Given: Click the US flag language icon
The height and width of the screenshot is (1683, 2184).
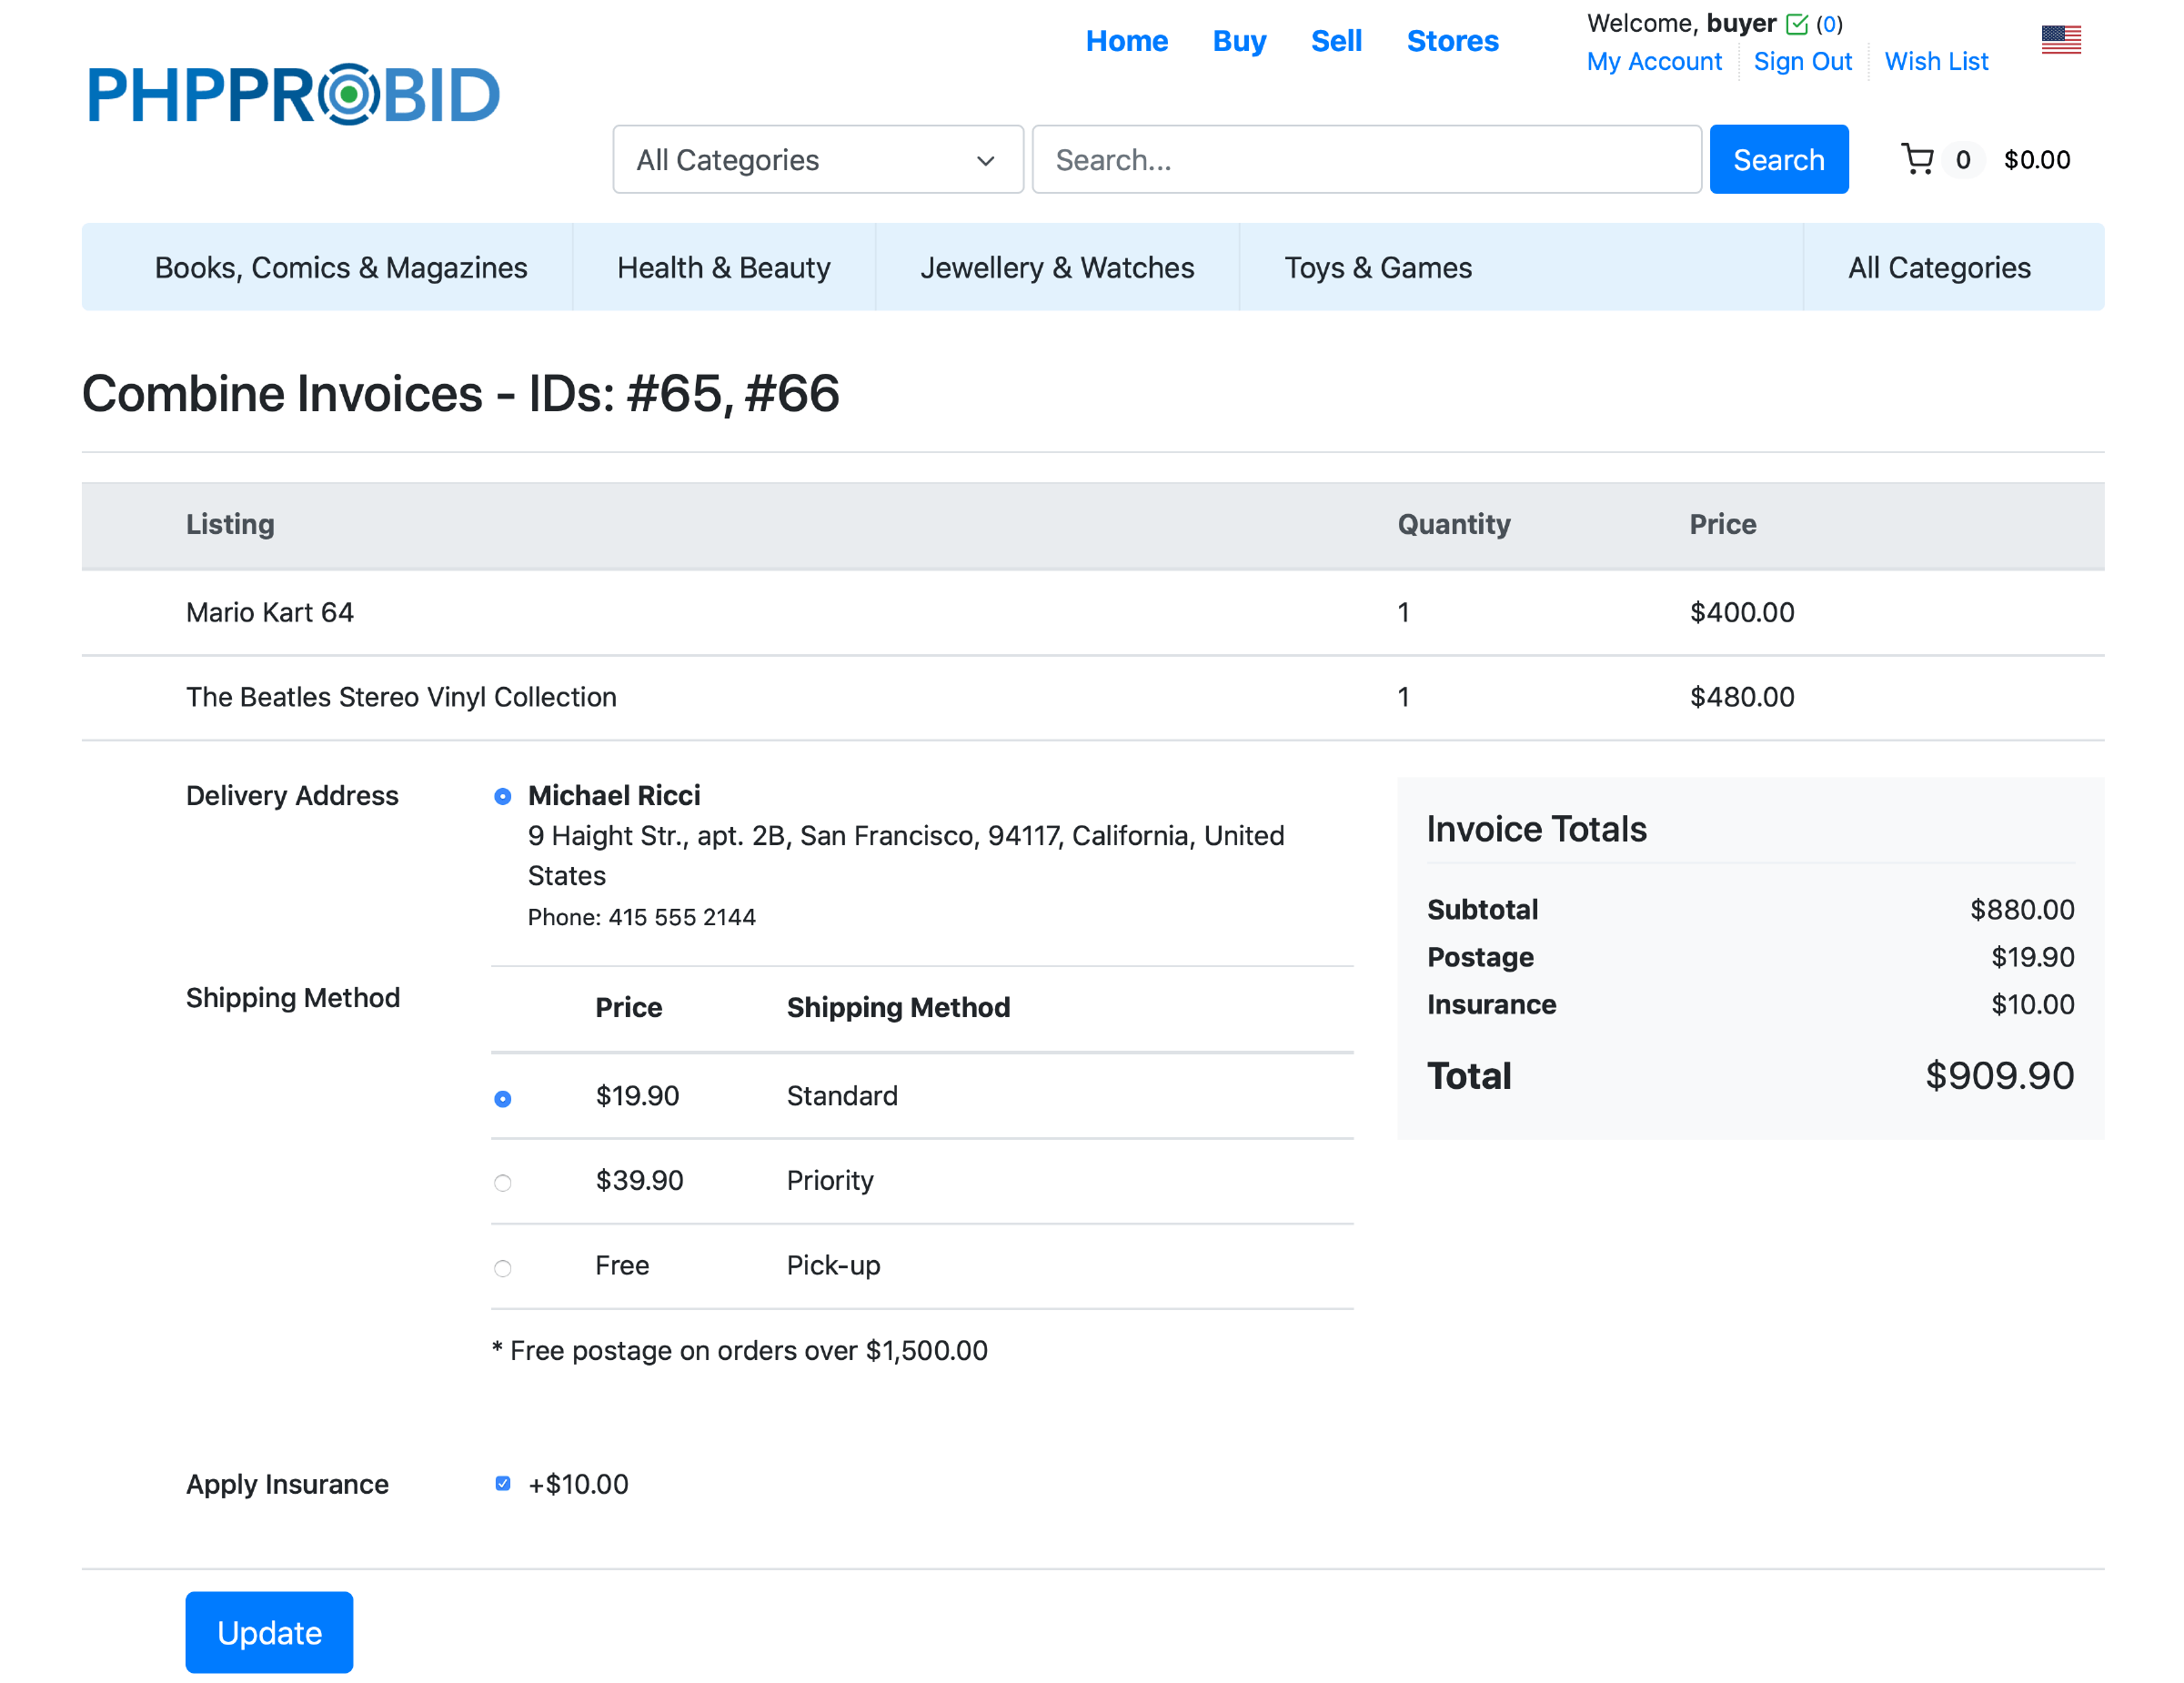Looking at the screenshot, I should tap(2060, 40).
